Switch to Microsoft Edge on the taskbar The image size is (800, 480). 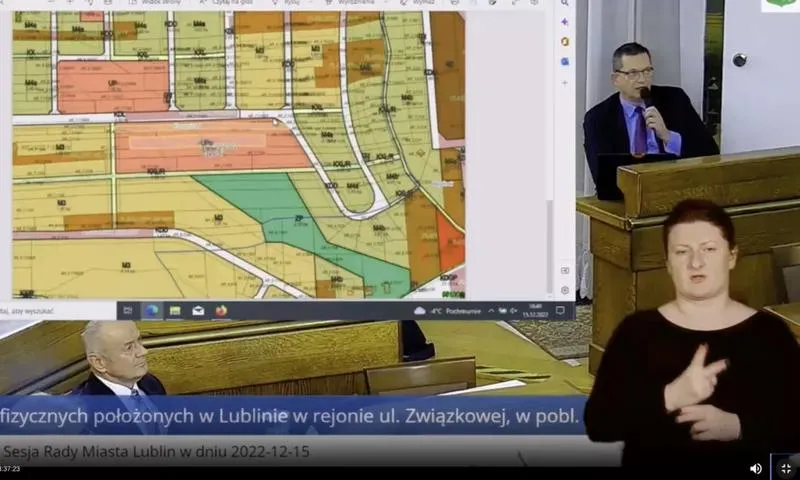[151, 311]
